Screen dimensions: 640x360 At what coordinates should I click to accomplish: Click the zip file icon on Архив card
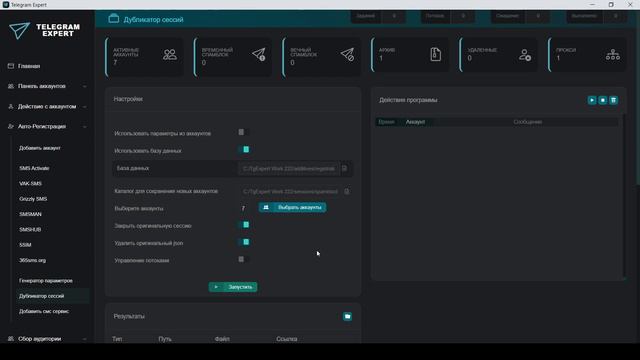coord(436,54)
